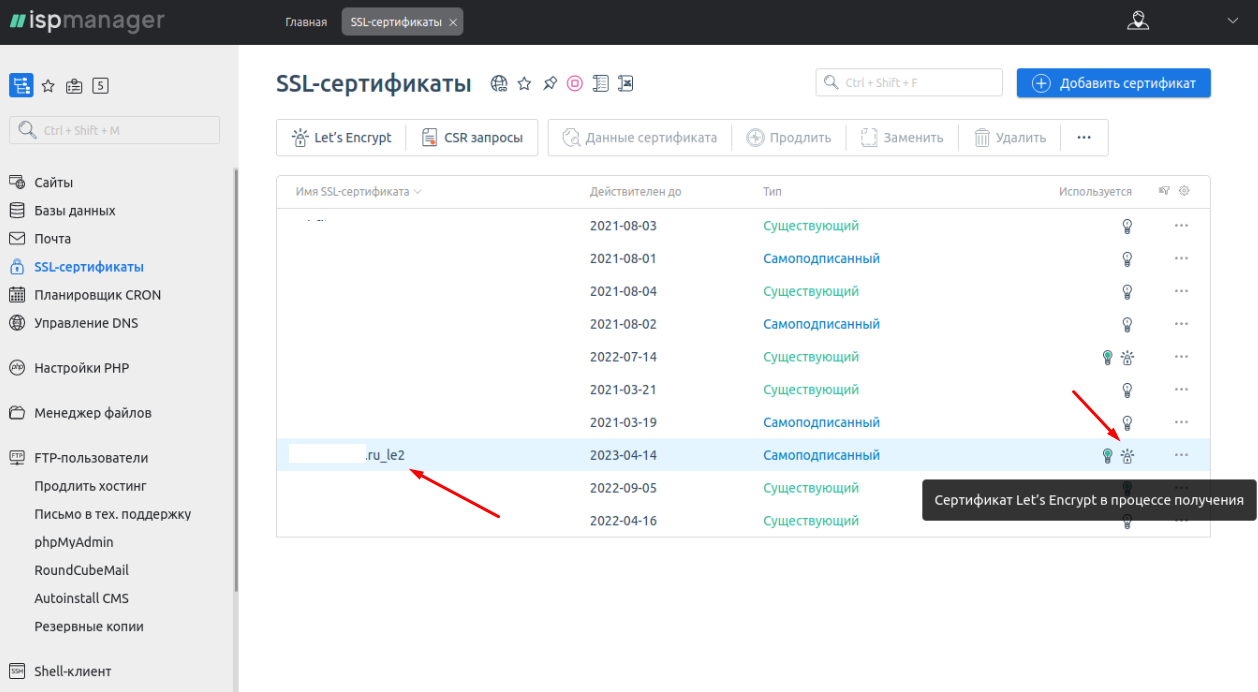
Task: Click the green lightbulb in the 2022-07-14 row
Action: point(1107,357)
